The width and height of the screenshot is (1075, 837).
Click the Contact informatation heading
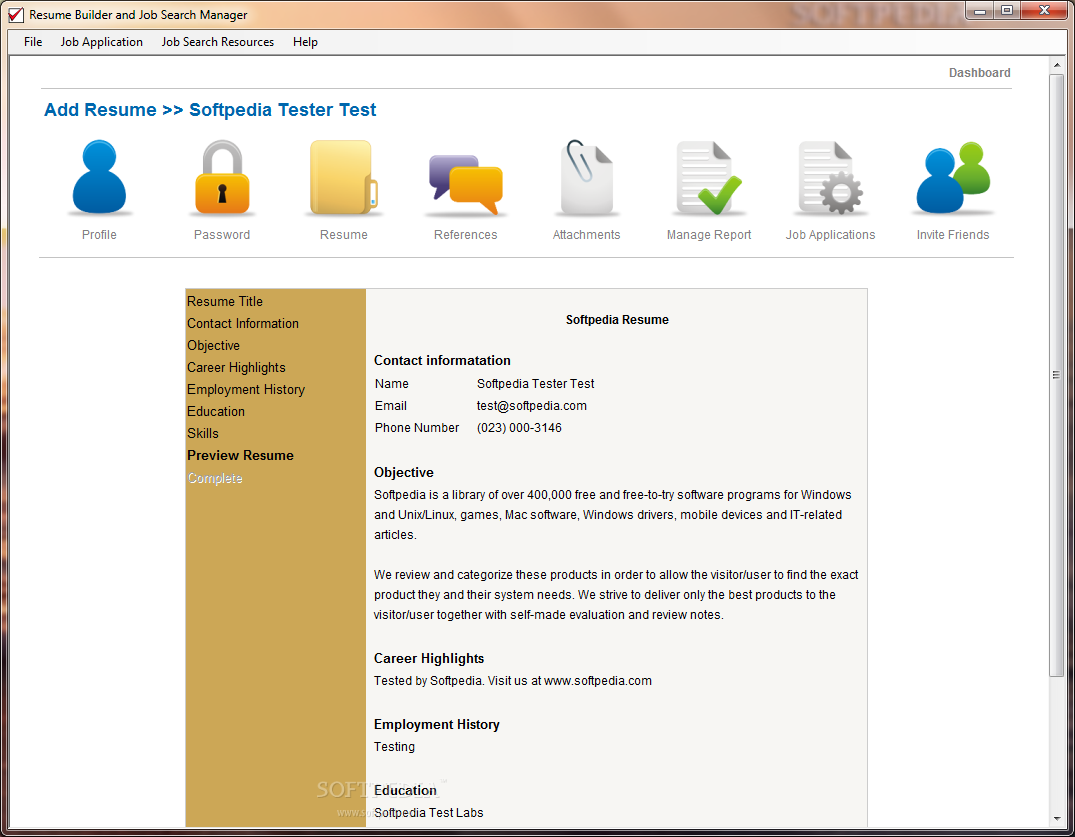[x=442, y=361]
